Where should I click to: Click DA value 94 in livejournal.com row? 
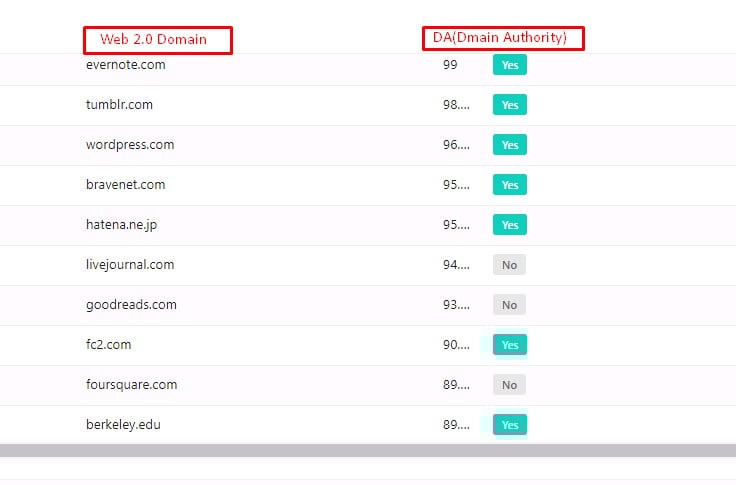point(456,265)
